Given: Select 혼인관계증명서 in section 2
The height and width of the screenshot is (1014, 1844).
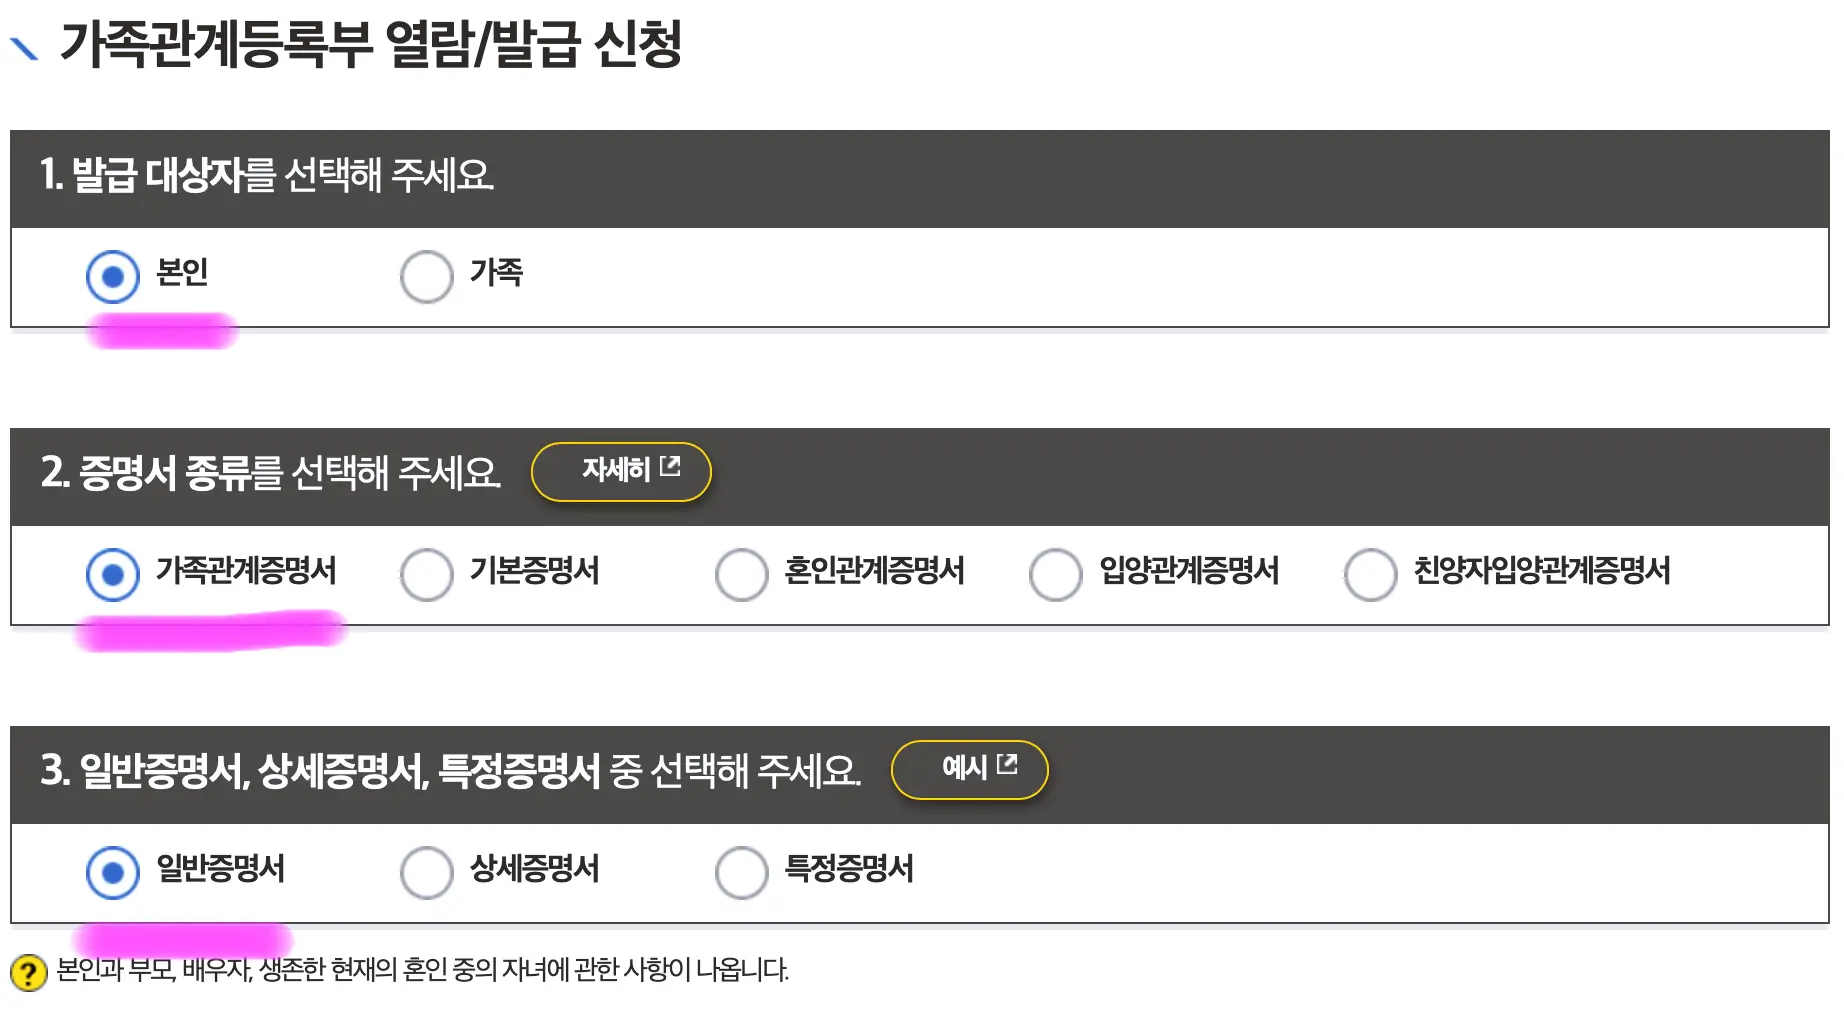Looking at the screenshot, I should [x=740, y=573].
